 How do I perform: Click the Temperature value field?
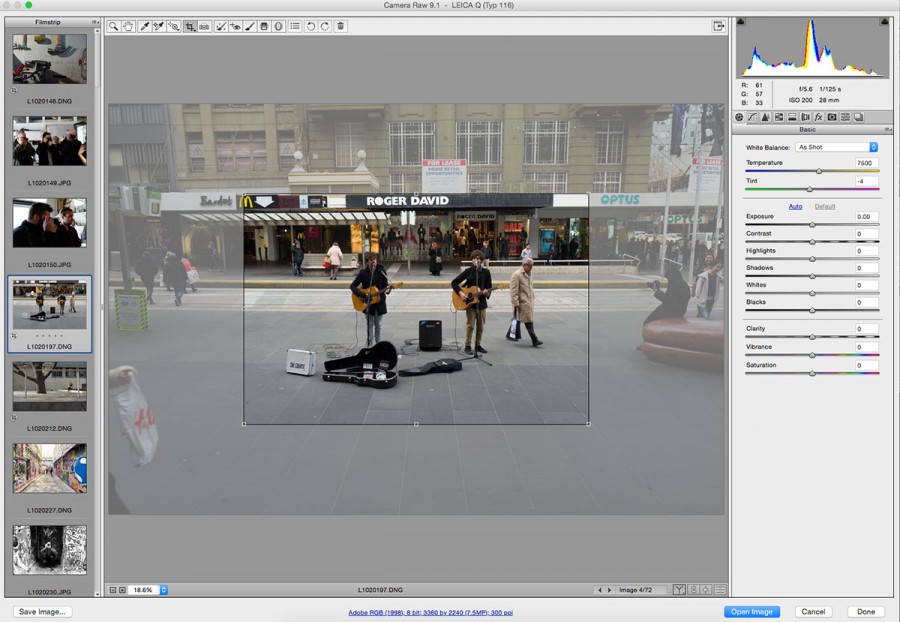pyautogui.click(x=866, y=163)
